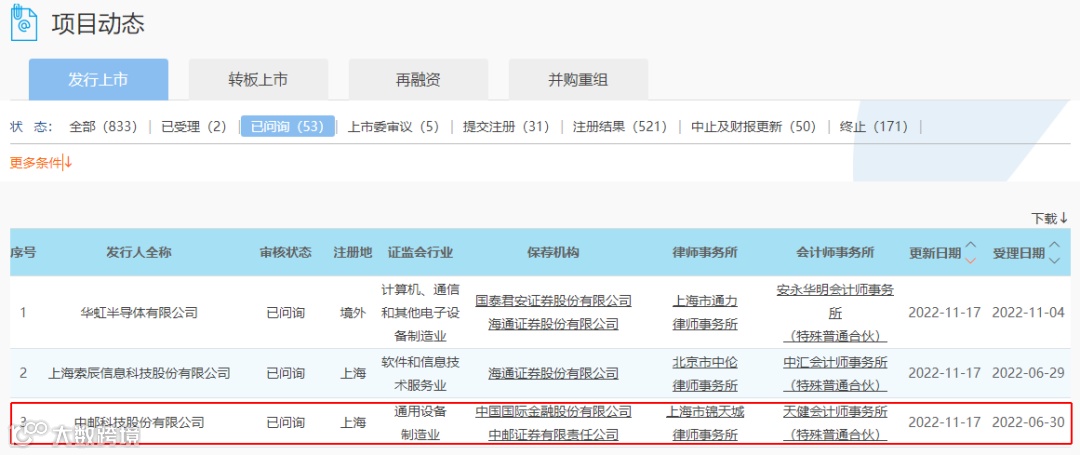Screen dimensions: 1080x455
Task: Switch to the 再融资 tab
Action: coord(418,79)
